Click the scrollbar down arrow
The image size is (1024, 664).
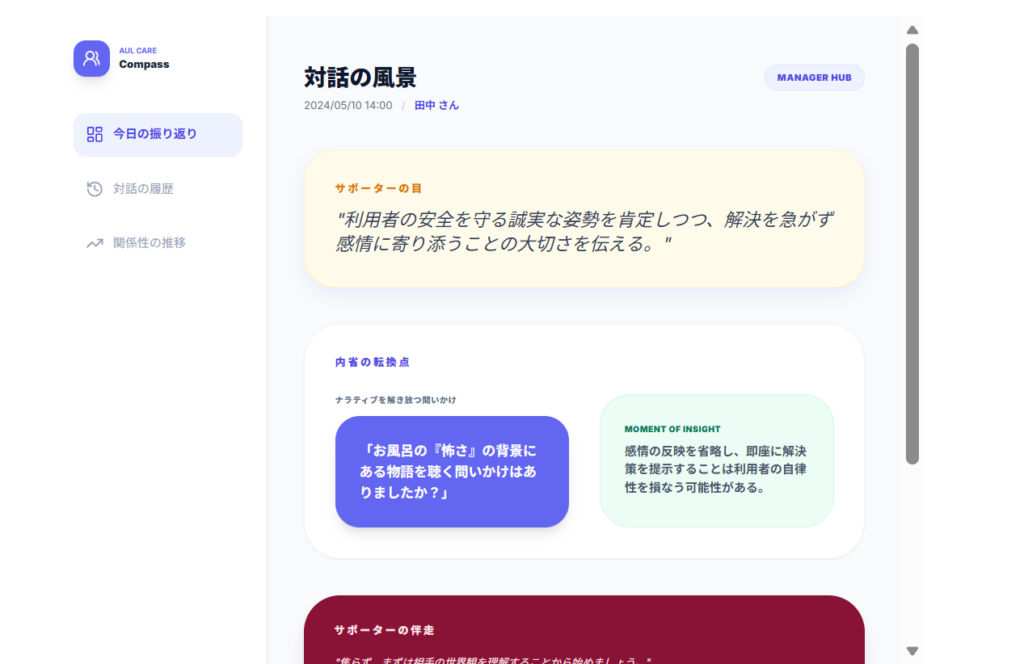point(912,650)
